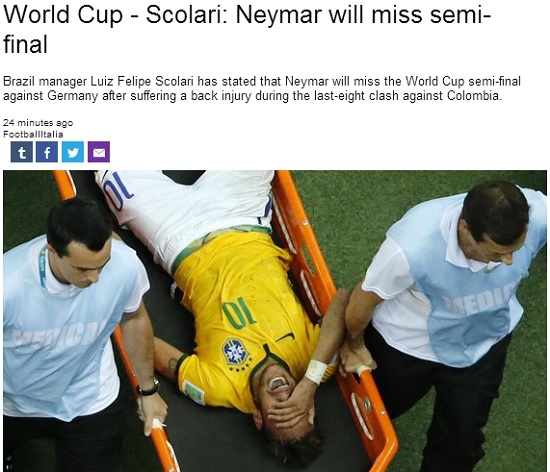Screen dimensions: 550x472
Task: Send the article using the email icon
Action: coord(99,152)
